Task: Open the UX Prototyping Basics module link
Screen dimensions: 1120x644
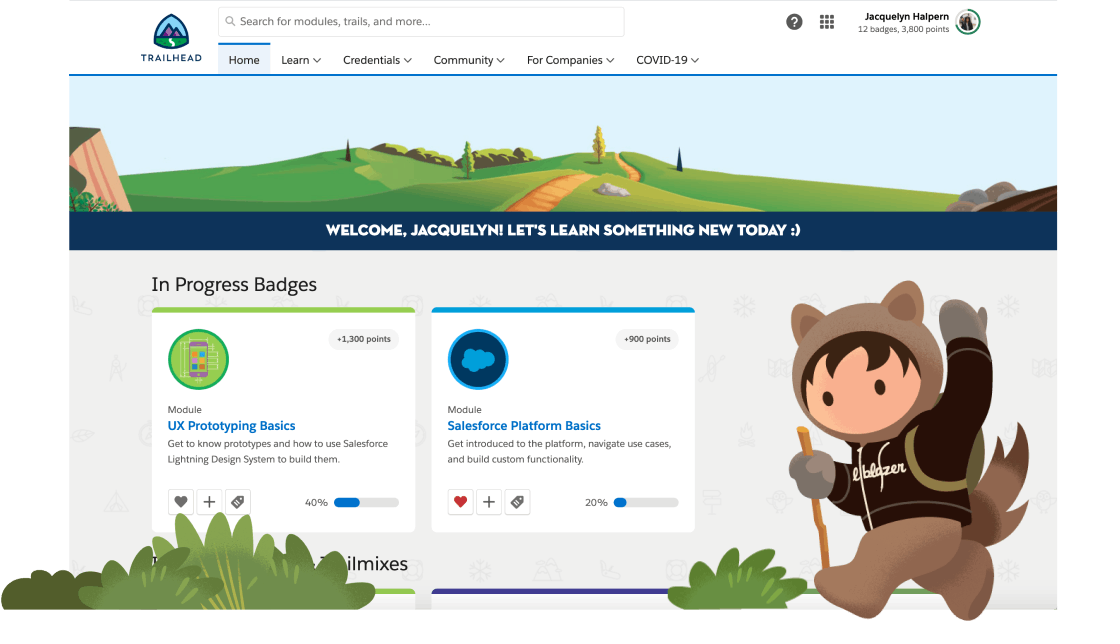Action: tap(231, 426)
